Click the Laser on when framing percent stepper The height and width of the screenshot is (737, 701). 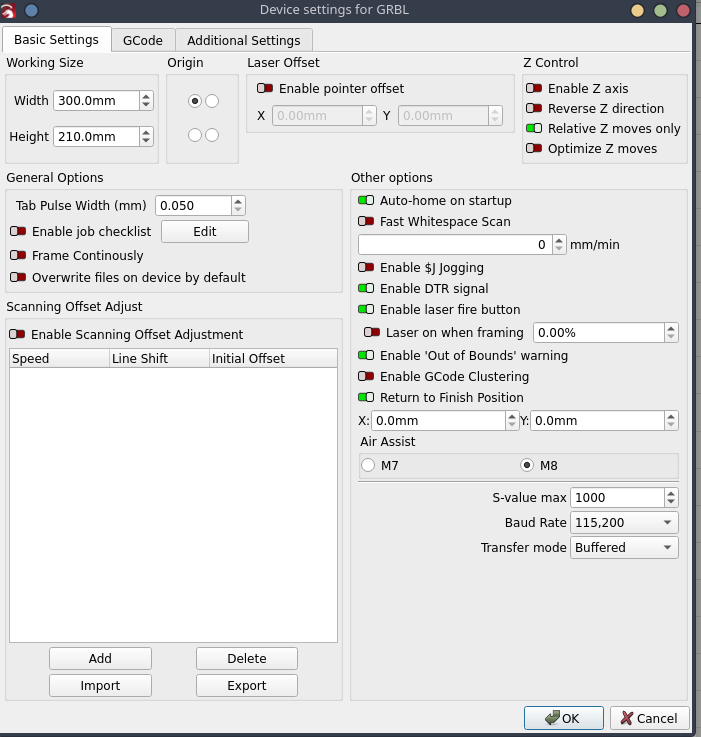[671, 333]
